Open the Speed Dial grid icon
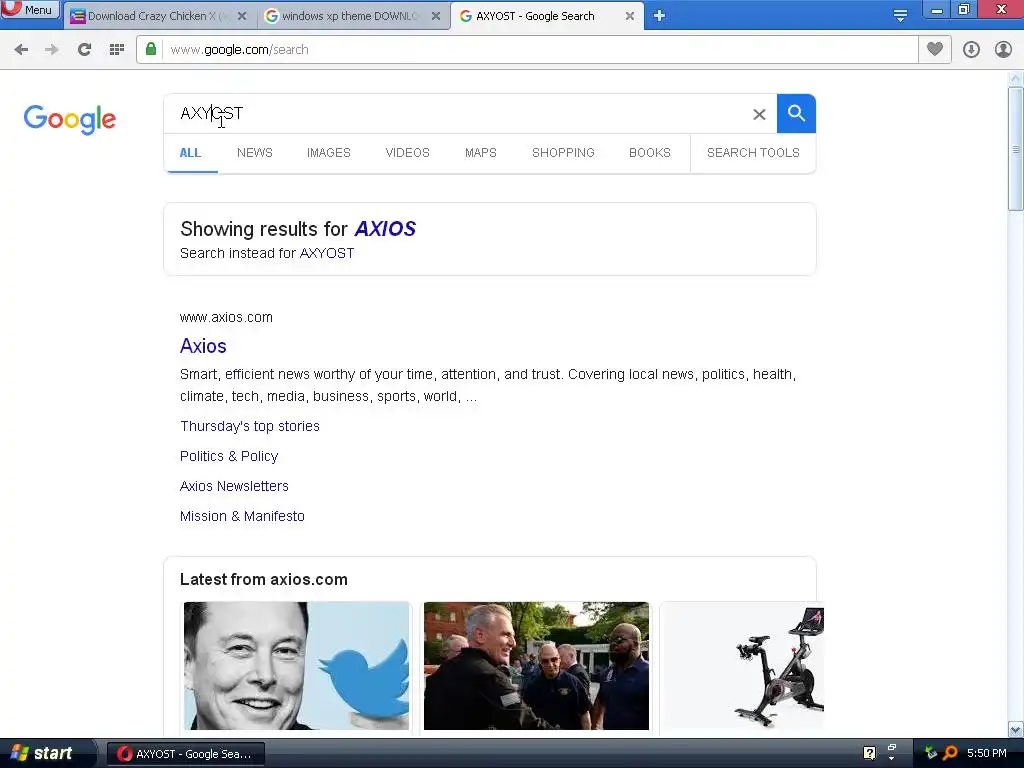The height and width of the screenshot is (768, 1024). pyautogui.click(x=117, y=50)
